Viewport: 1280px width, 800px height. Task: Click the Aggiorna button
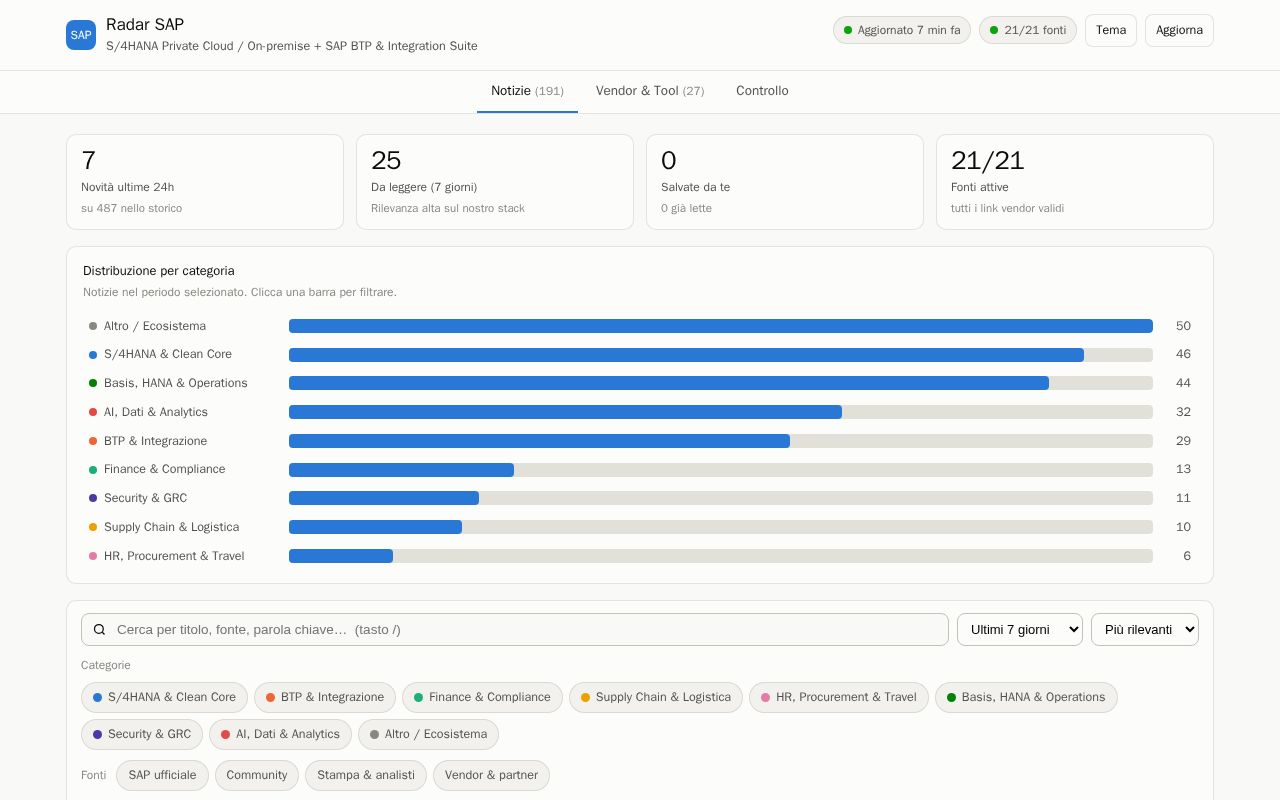[1179, 30]
